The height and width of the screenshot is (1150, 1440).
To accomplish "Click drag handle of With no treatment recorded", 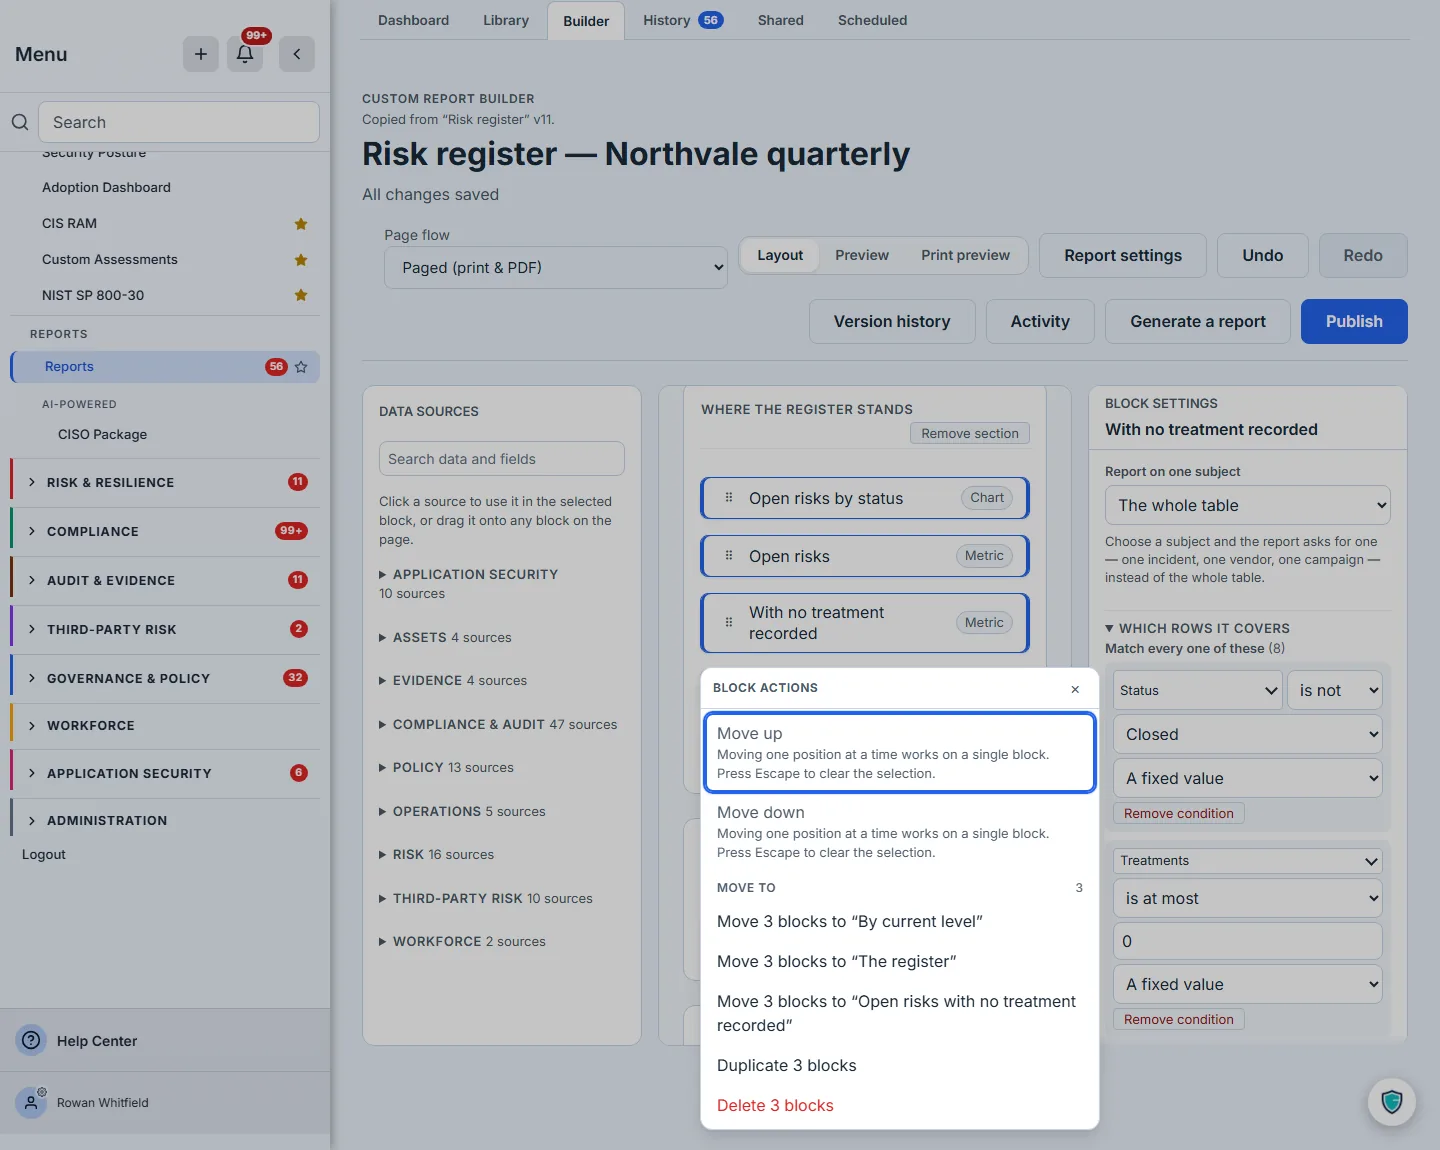I will point(729,622).
